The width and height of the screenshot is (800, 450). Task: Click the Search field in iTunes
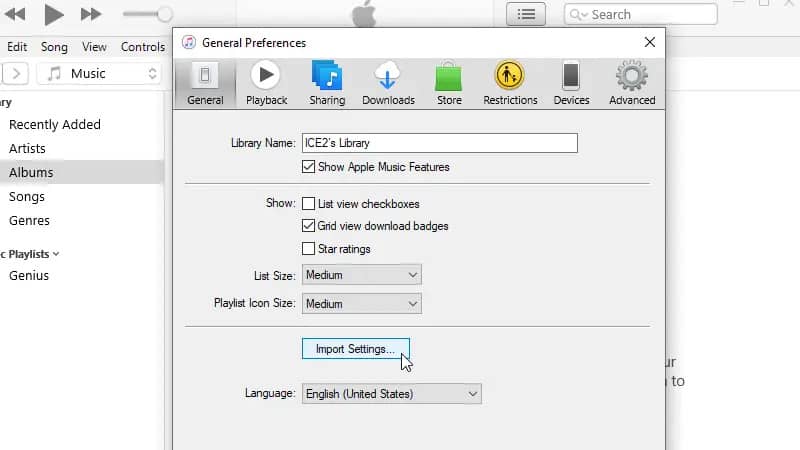click(641, 14)
